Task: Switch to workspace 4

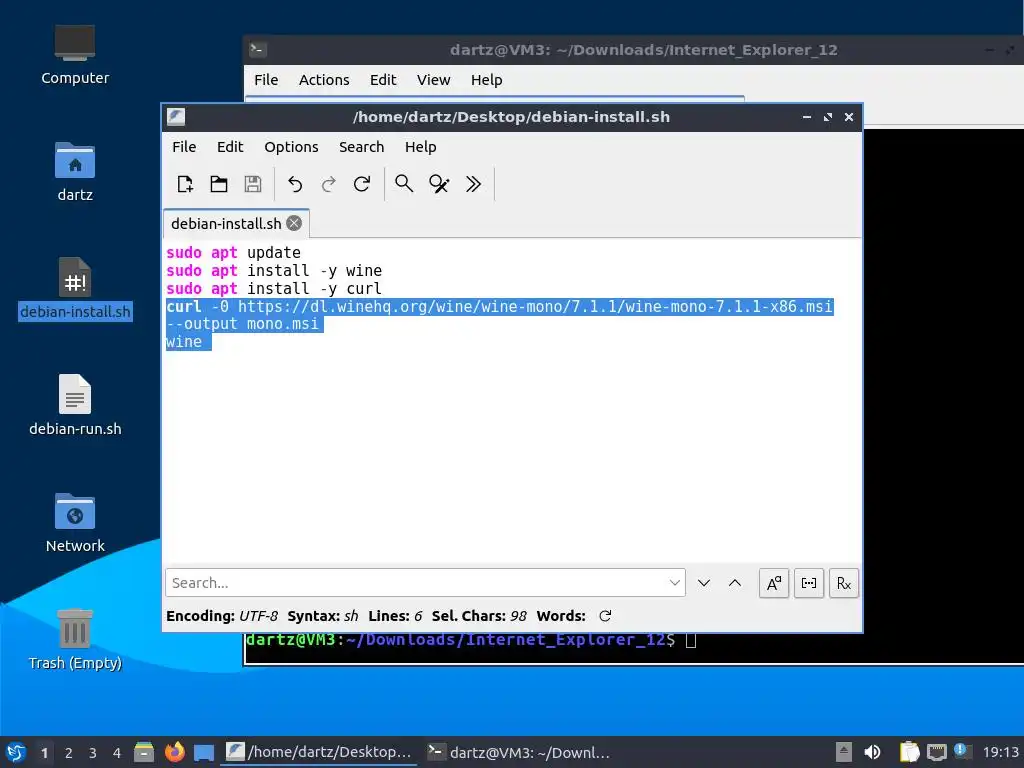Action: click(x=117, y=752)
